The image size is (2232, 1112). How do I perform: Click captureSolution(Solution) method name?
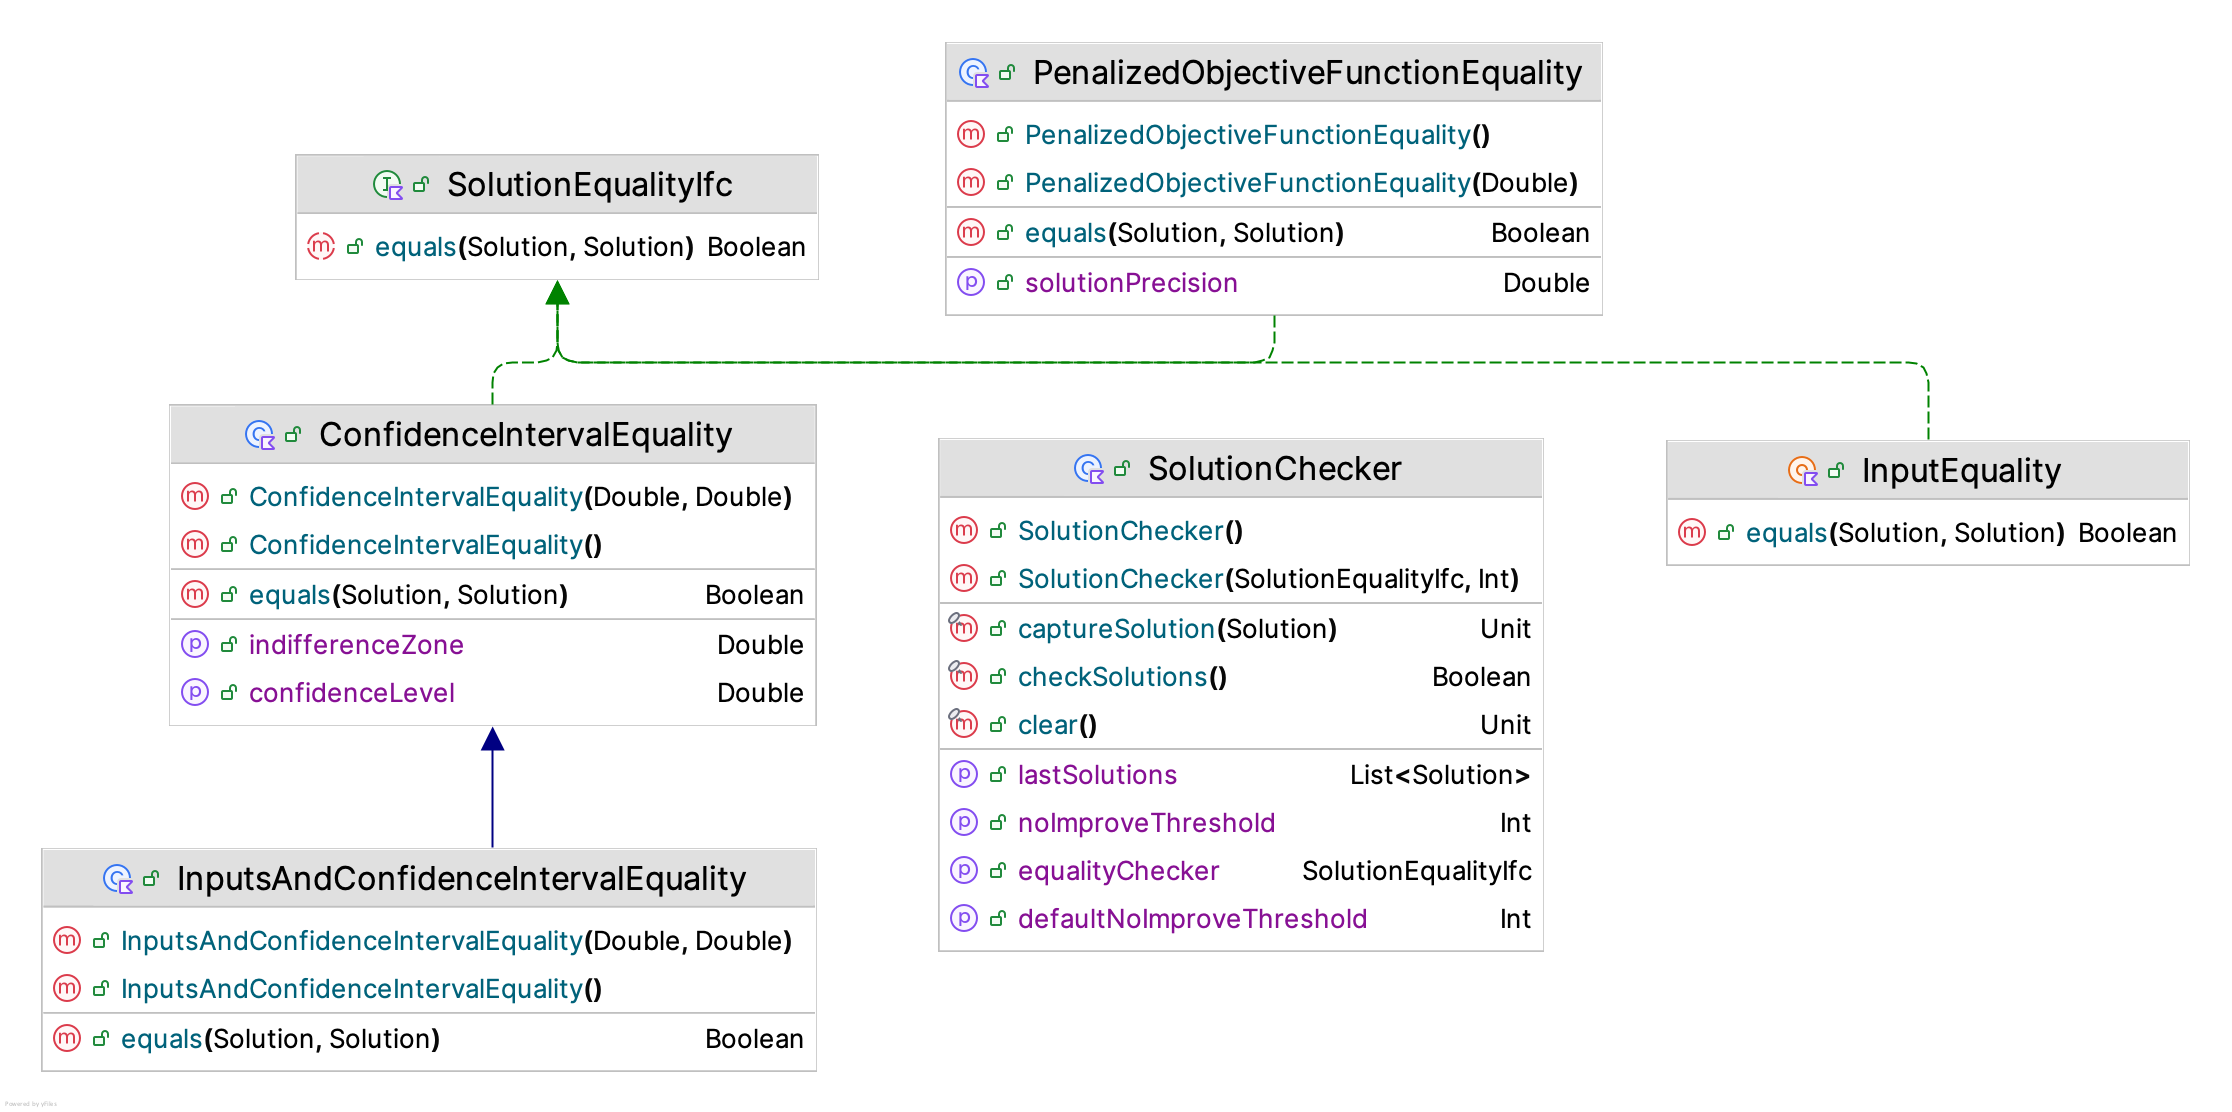(1177, 629)
